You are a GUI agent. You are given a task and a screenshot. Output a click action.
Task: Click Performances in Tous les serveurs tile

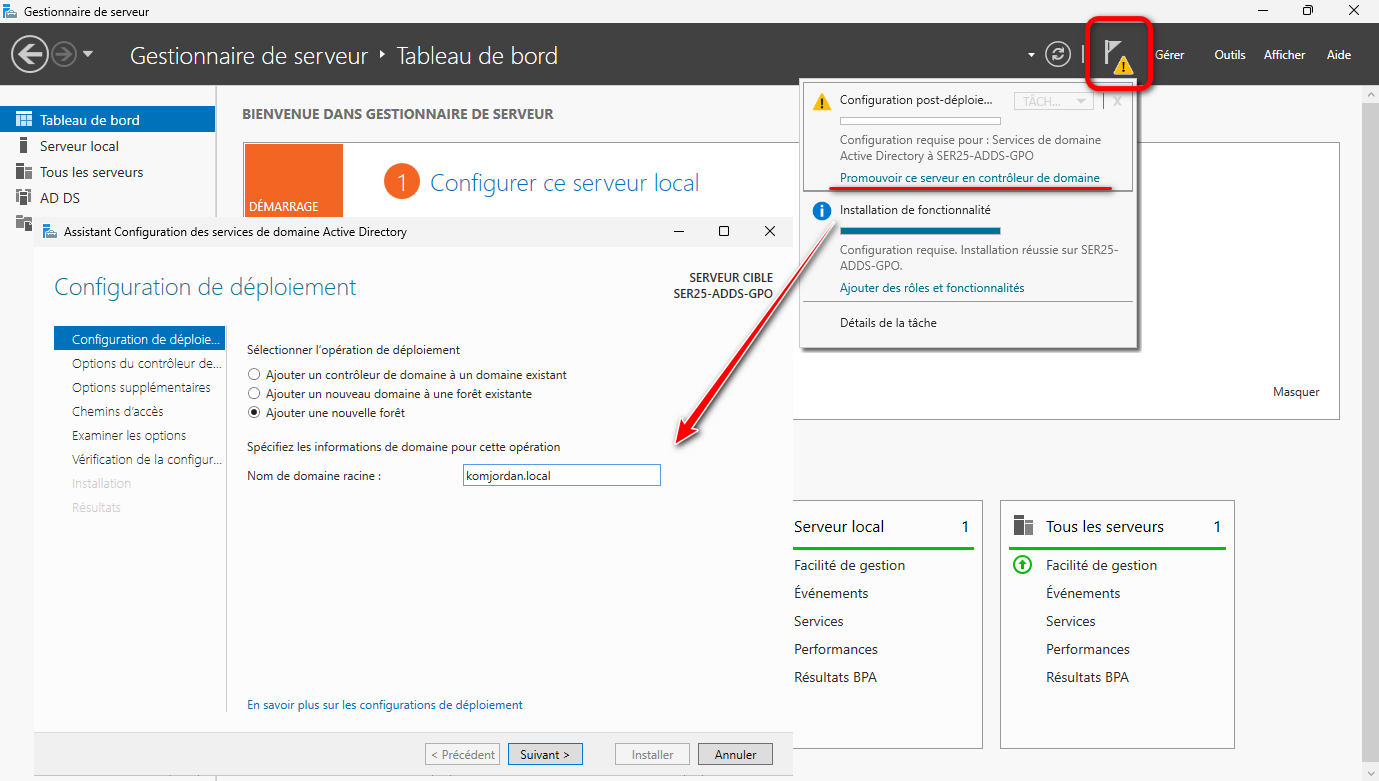1088,649
